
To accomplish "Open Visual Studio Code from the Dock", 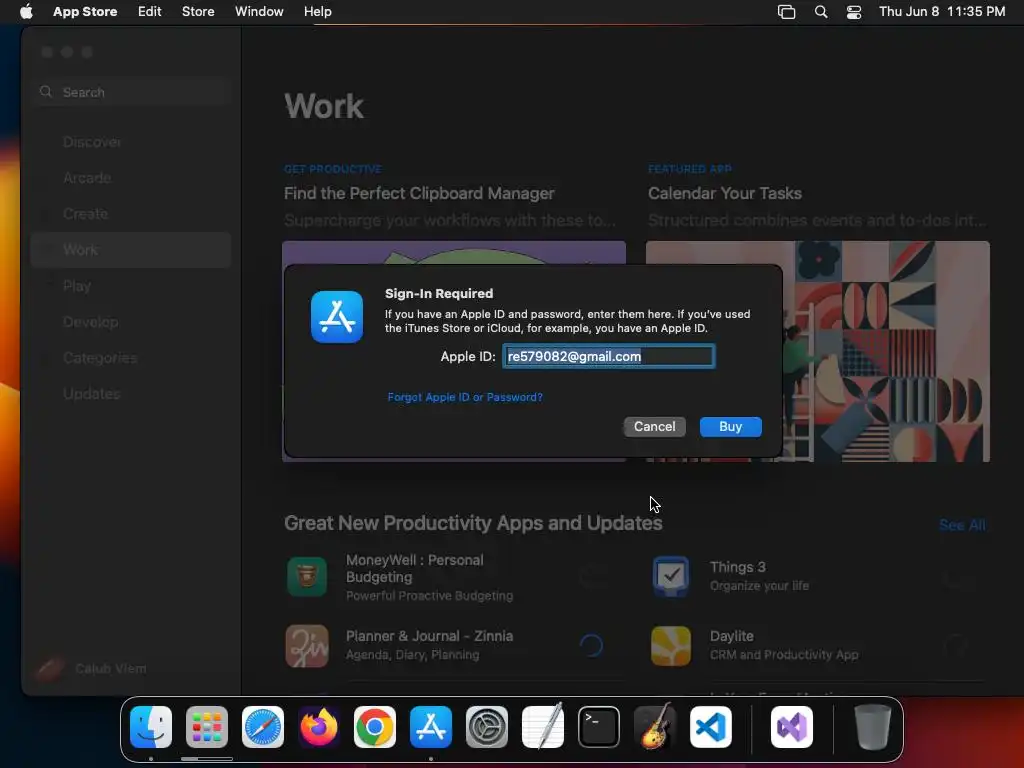I will [711, 727].
